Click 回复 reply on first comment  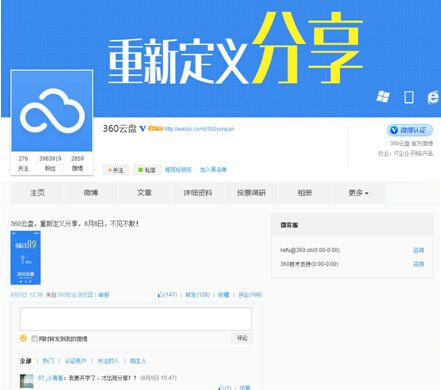(245, 388)
